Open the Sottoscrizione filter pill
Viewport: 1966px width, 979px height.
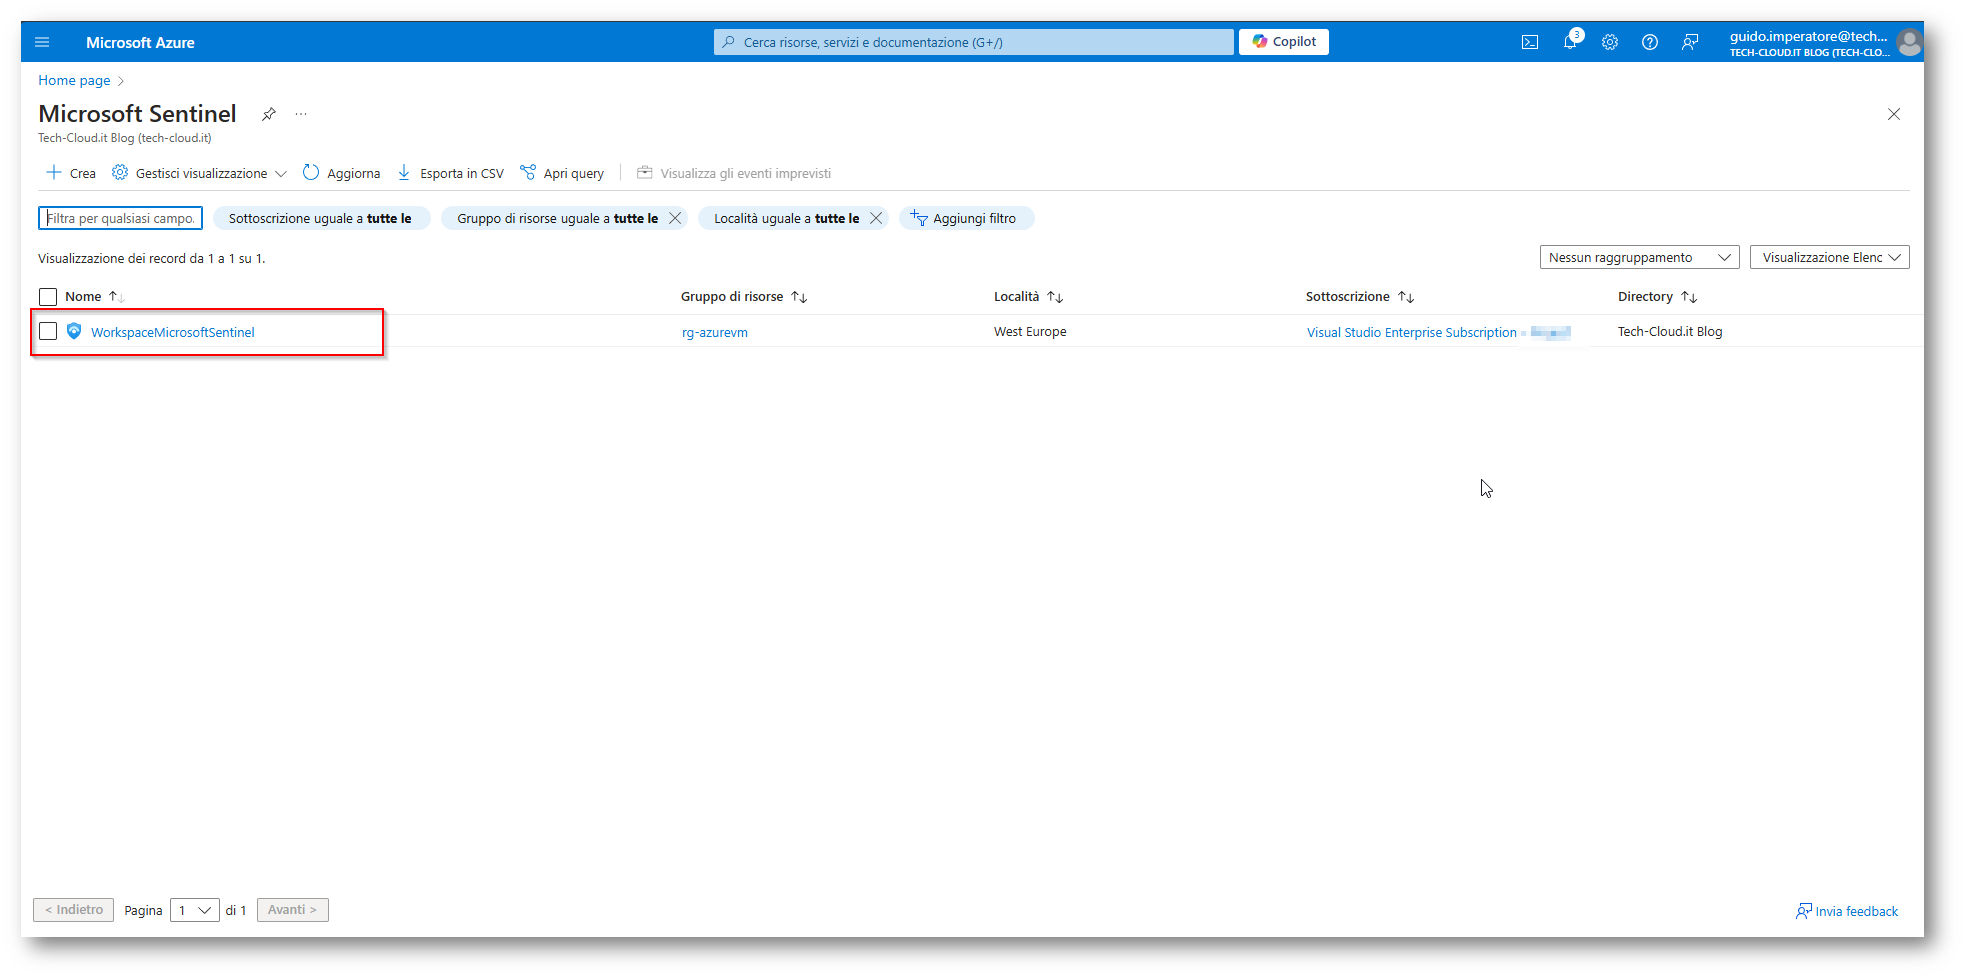[x=321, y=218]
